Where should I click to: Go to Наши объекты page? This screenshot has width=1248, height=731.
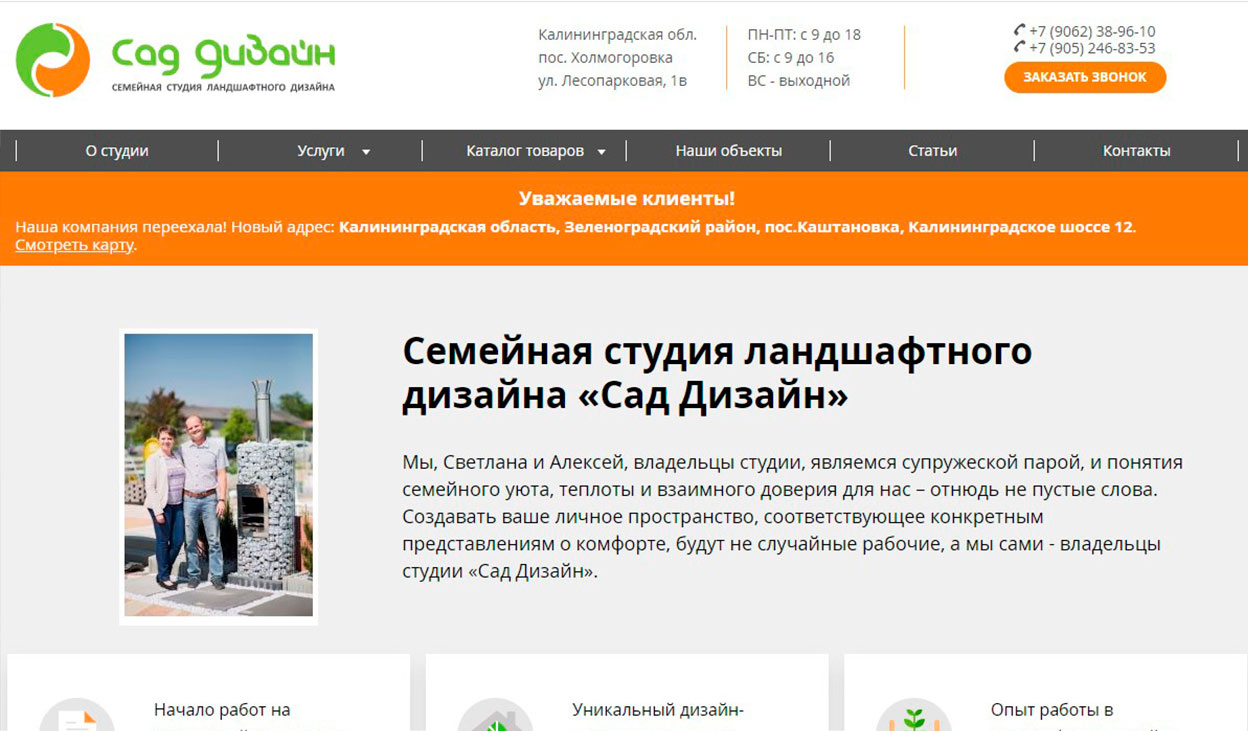pos(729,151)
